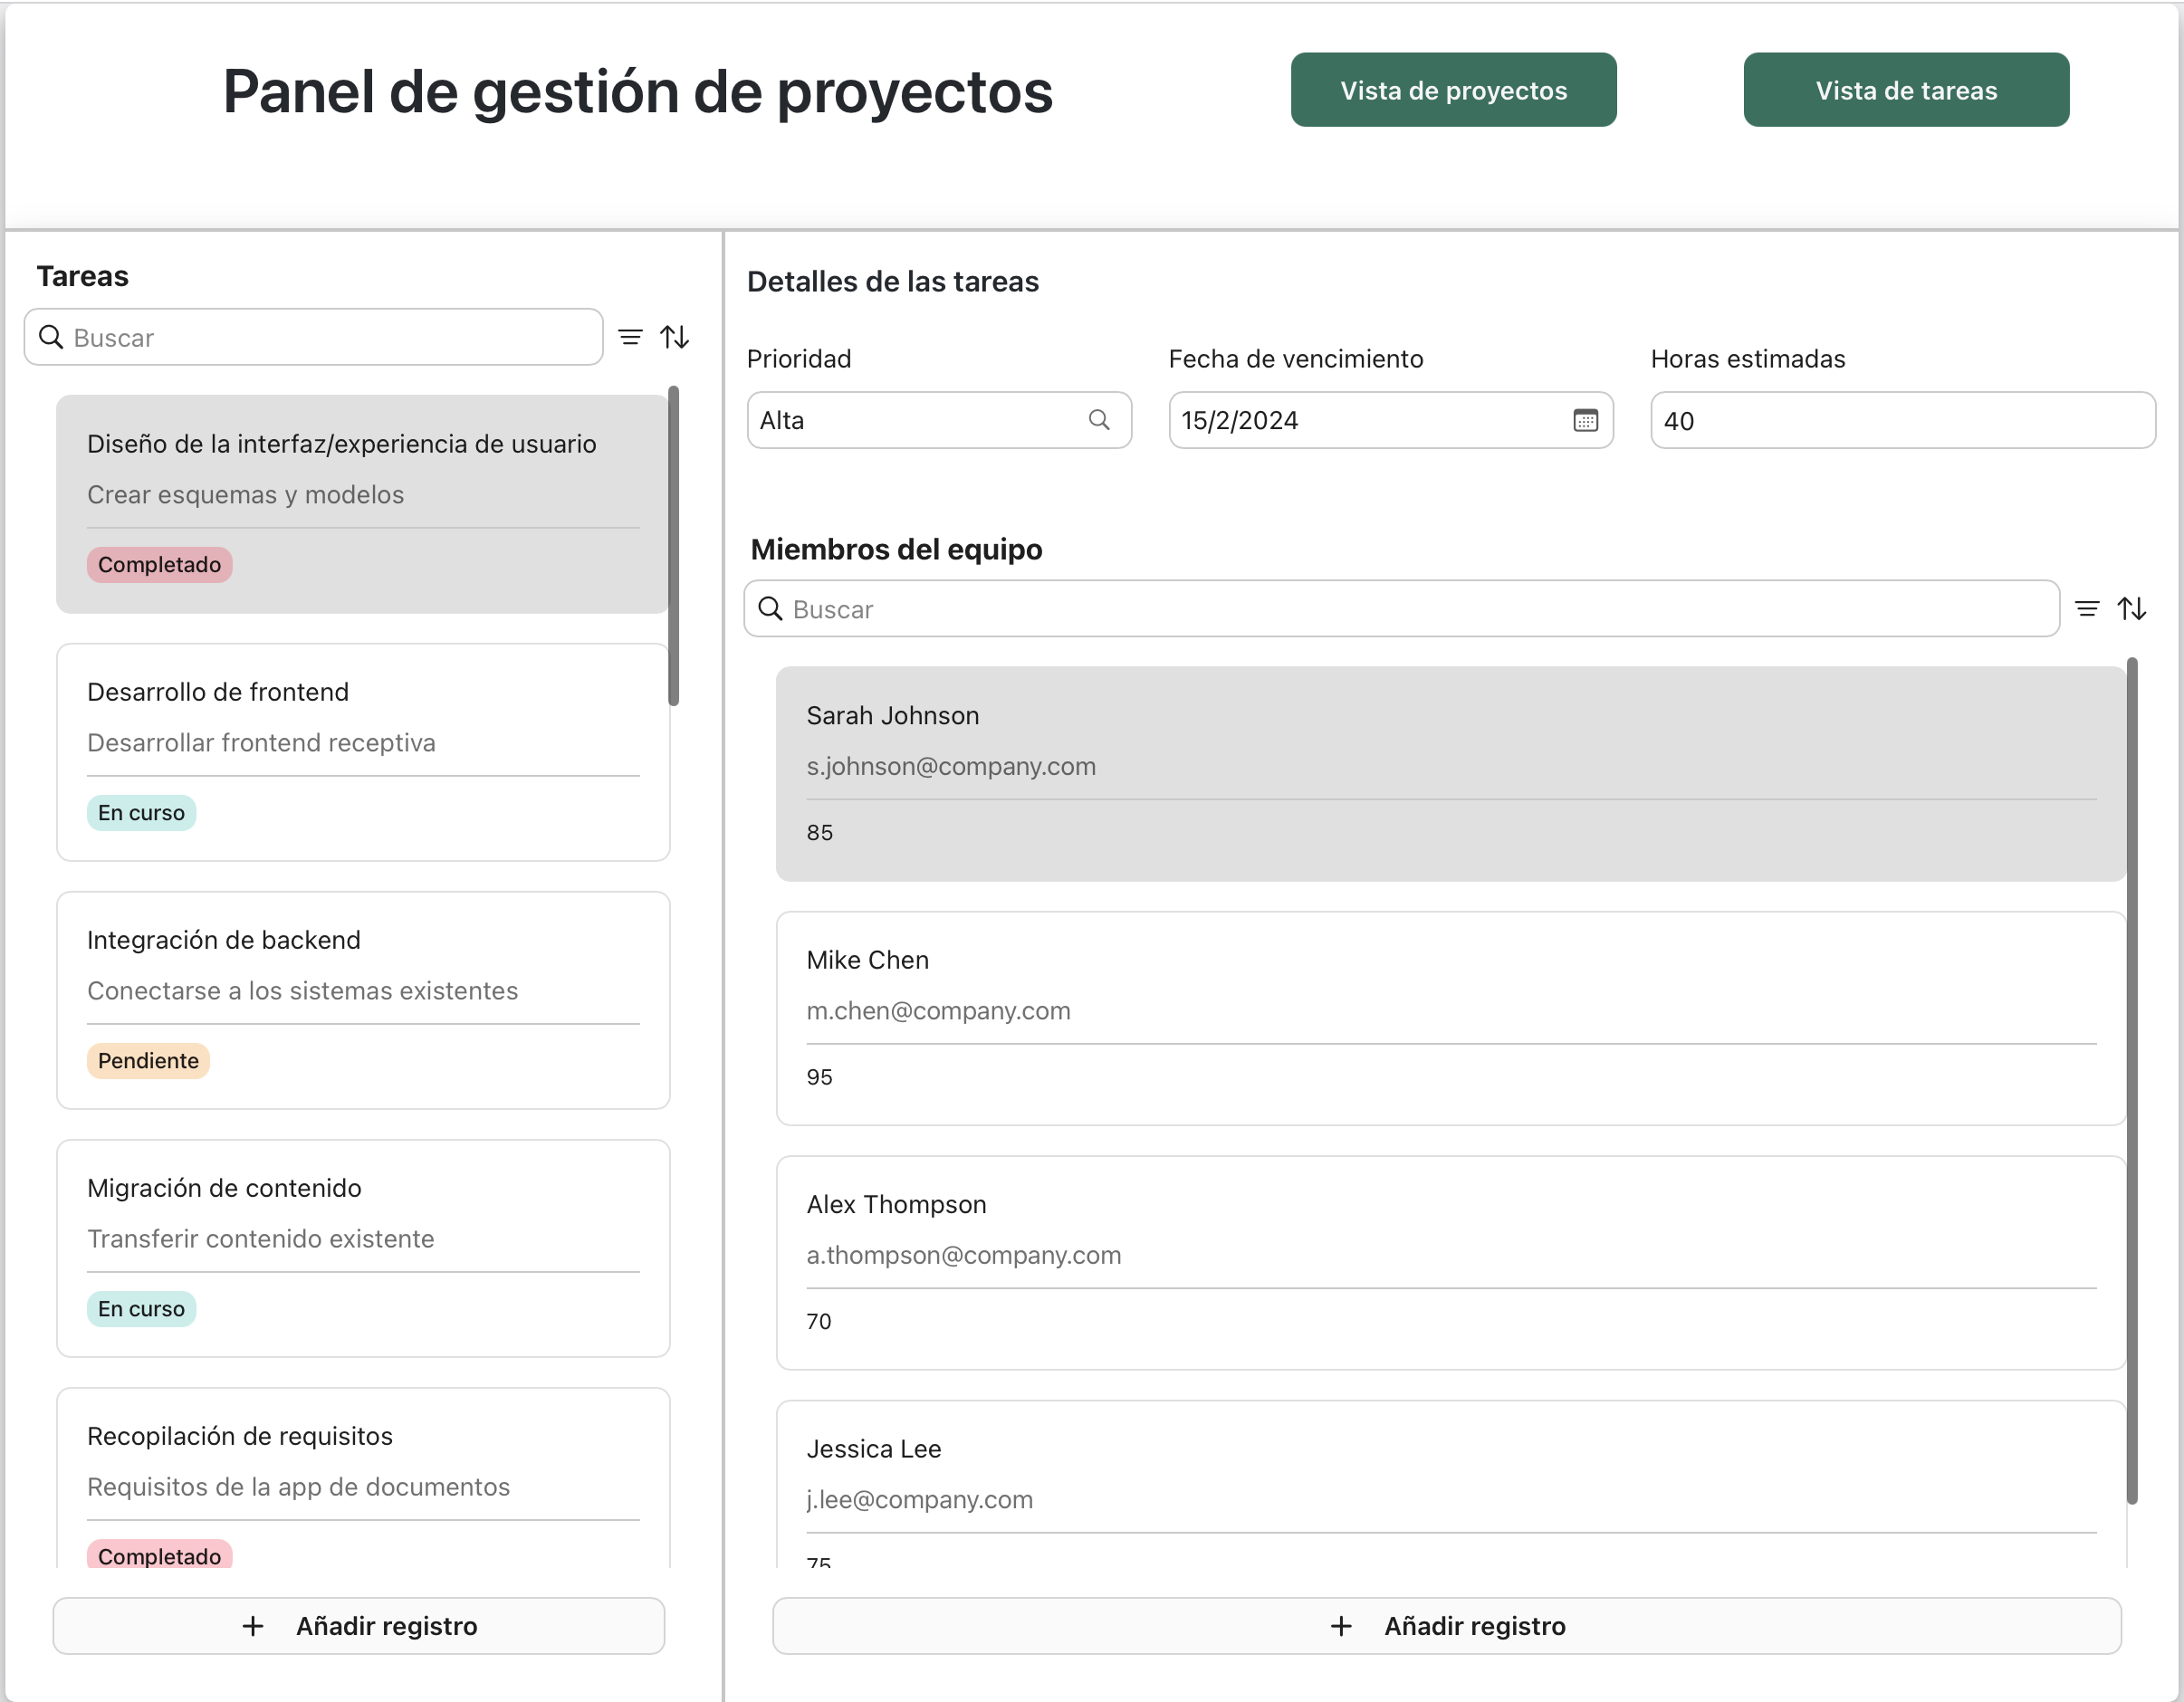Click the sort icon next to Tareas search

click(x=675, y=337)
